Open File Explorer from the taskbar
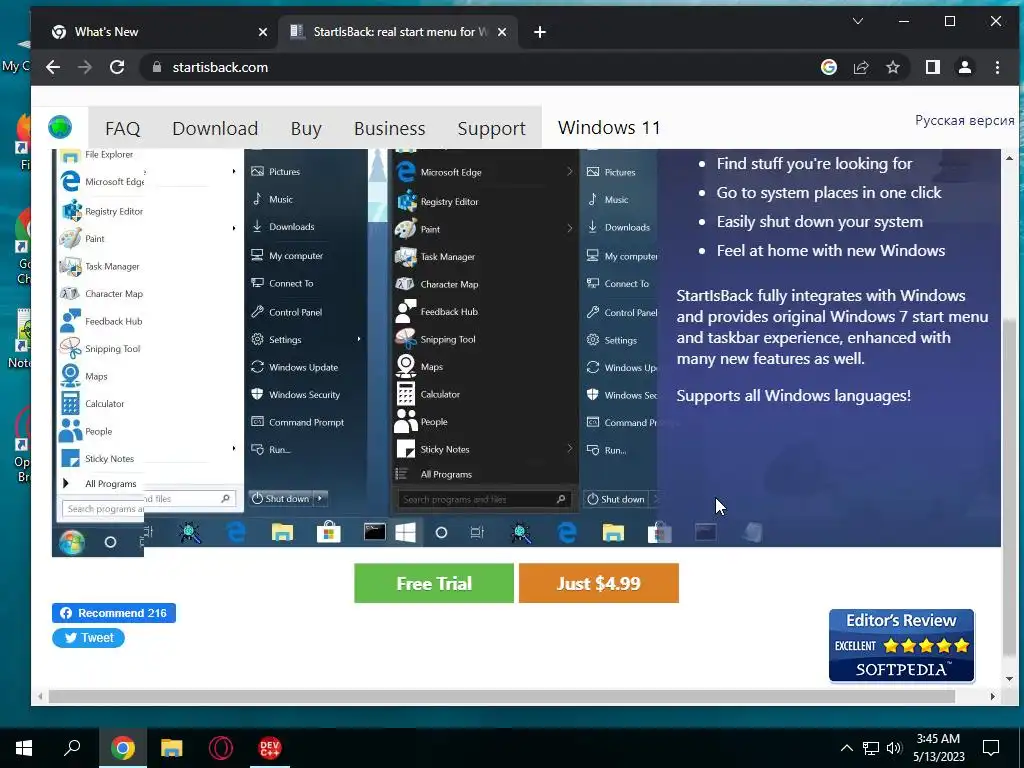This screenshot has width=1024, height=768. tap(172, 748)
